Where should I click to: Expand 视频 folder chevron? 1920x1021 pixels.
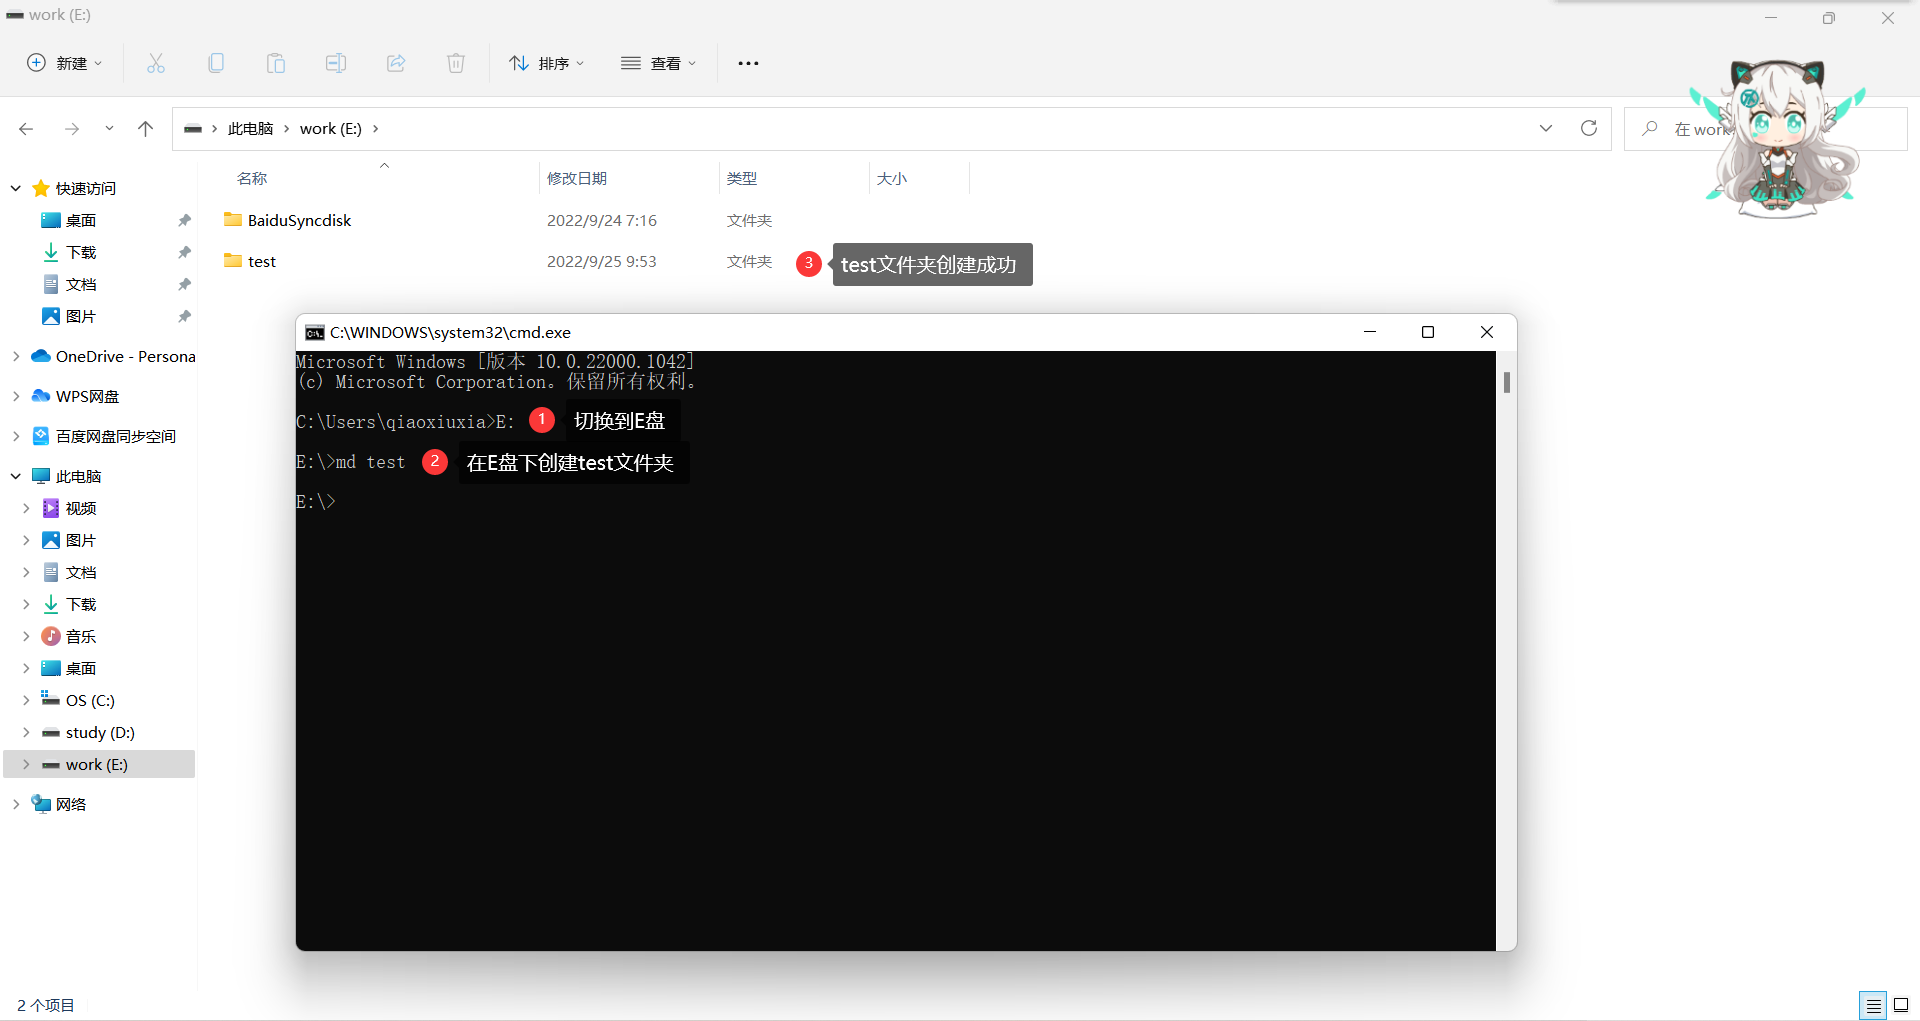point(26,508)
